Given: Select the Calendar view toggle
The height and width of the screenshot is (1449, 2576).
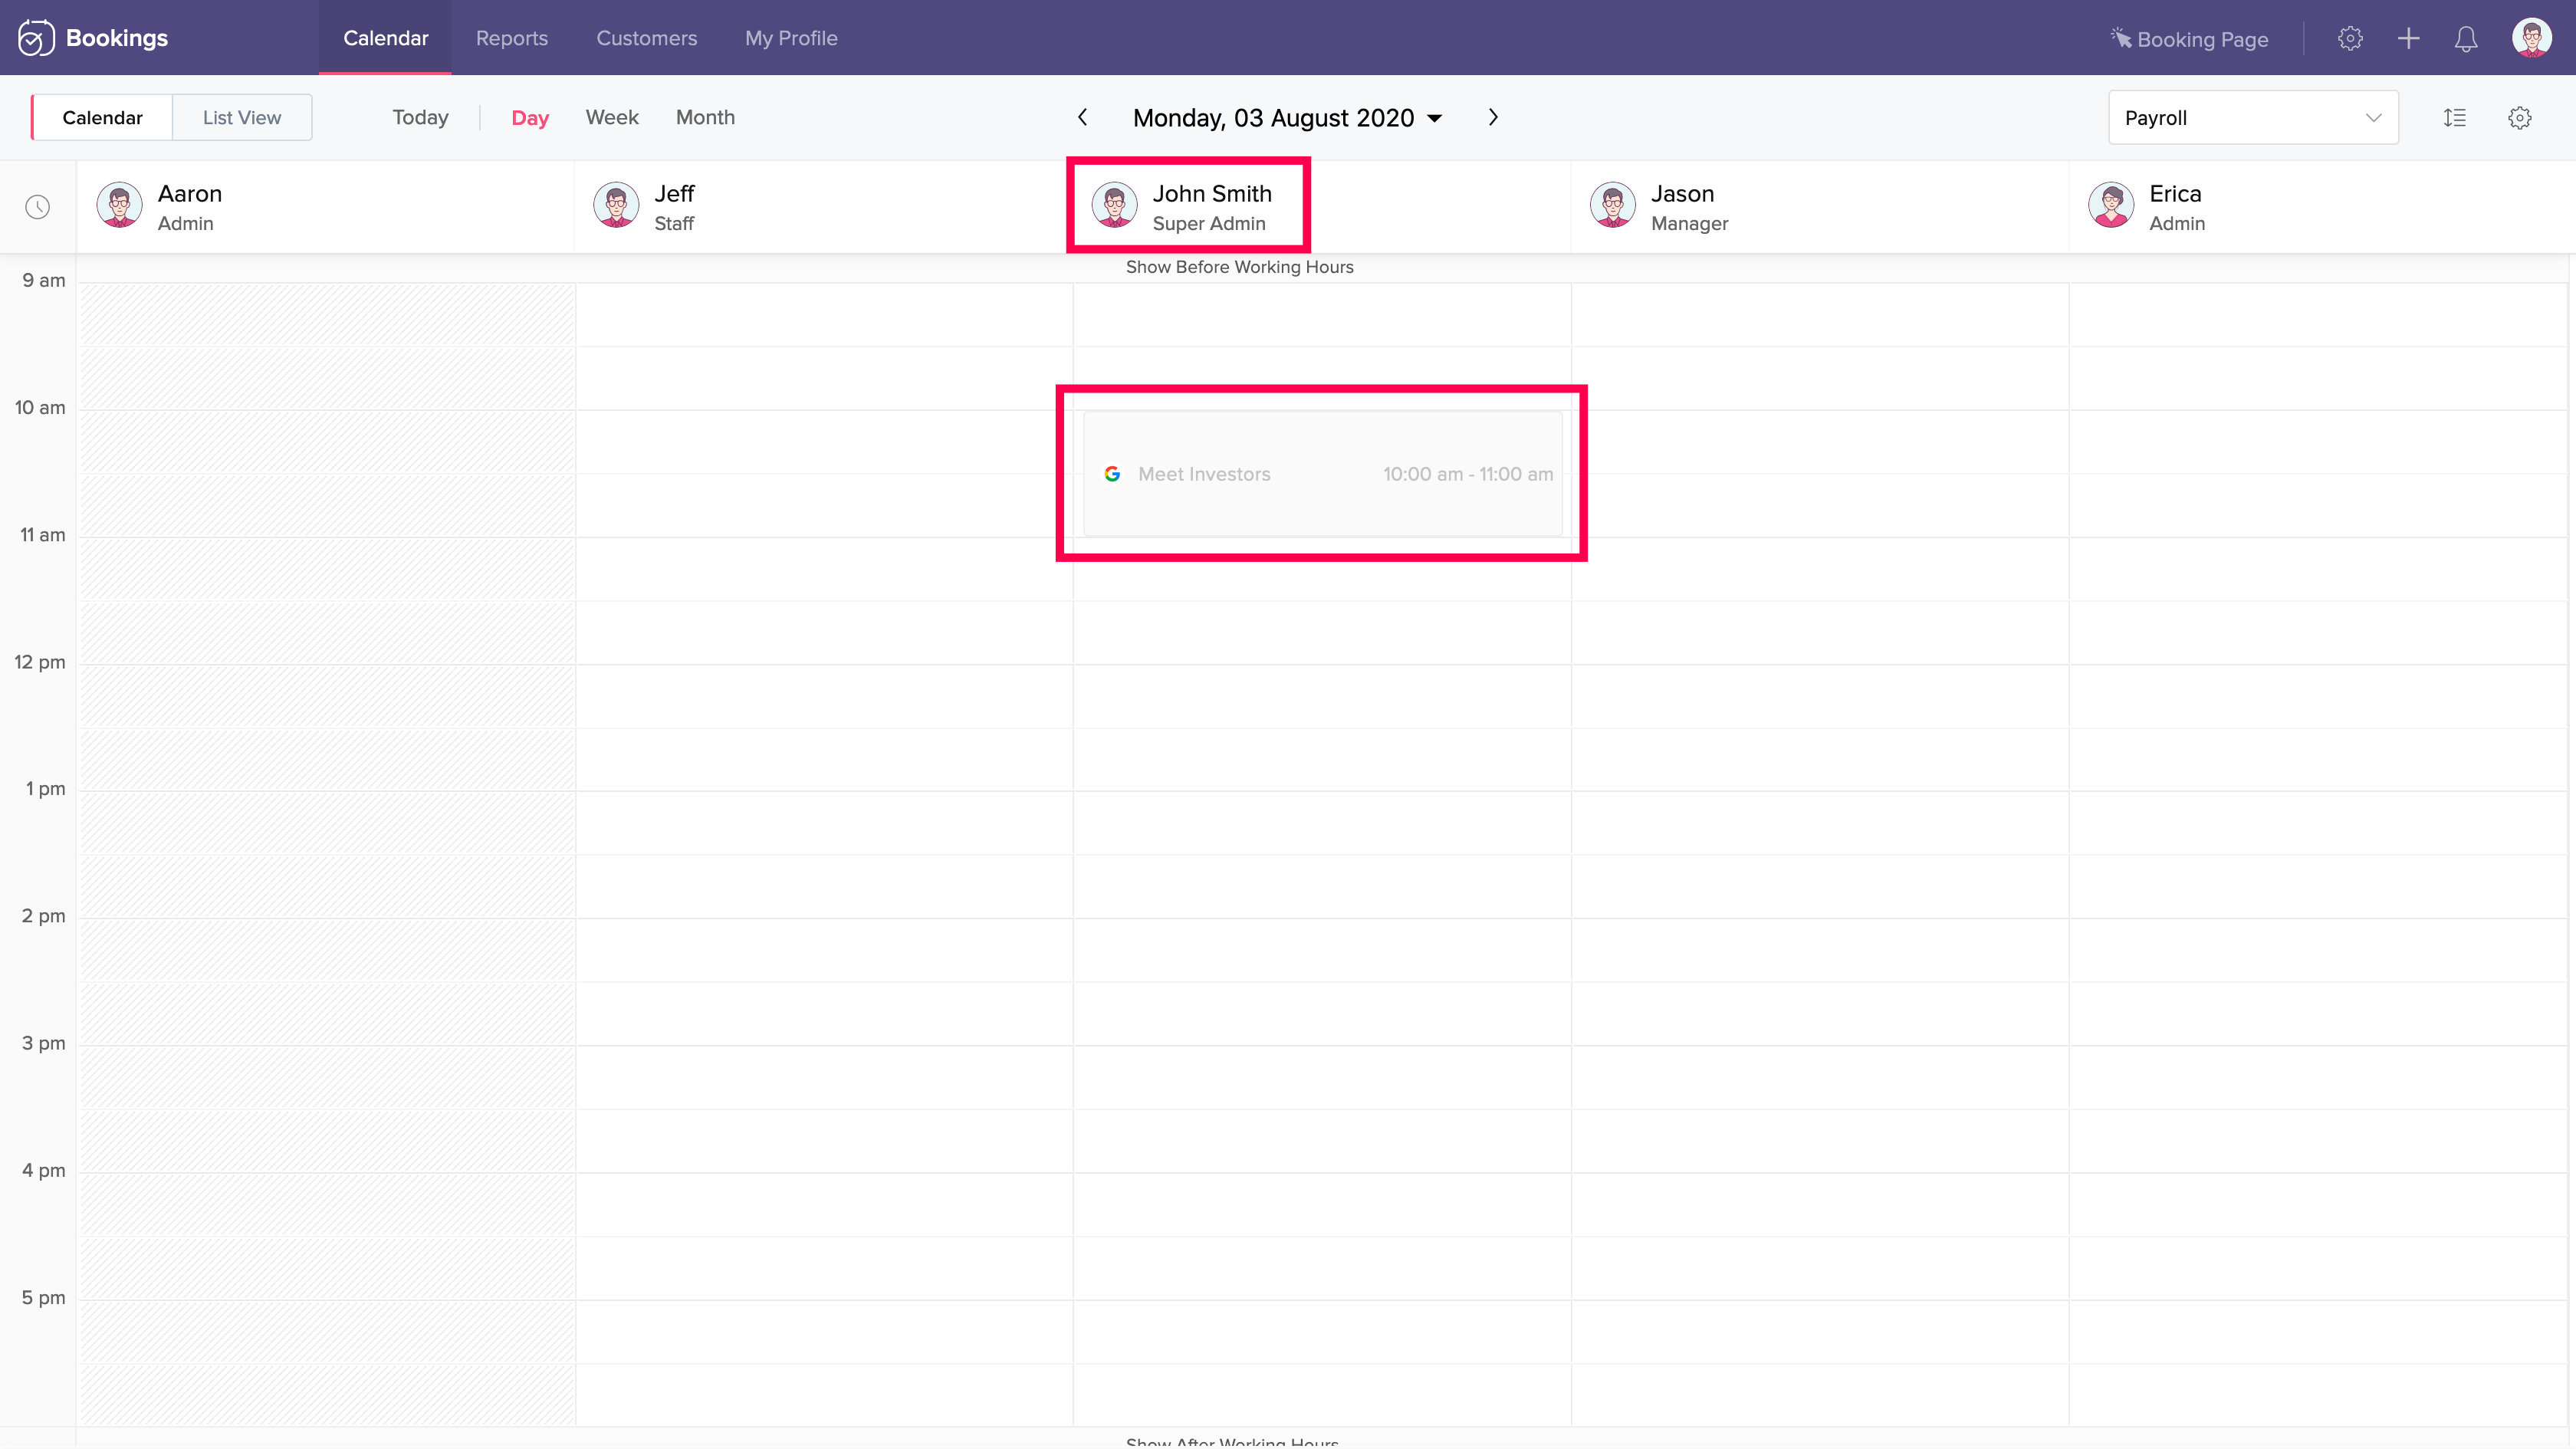Looking at the screenshot, I should pyautogui.click(x=102, y=117).
